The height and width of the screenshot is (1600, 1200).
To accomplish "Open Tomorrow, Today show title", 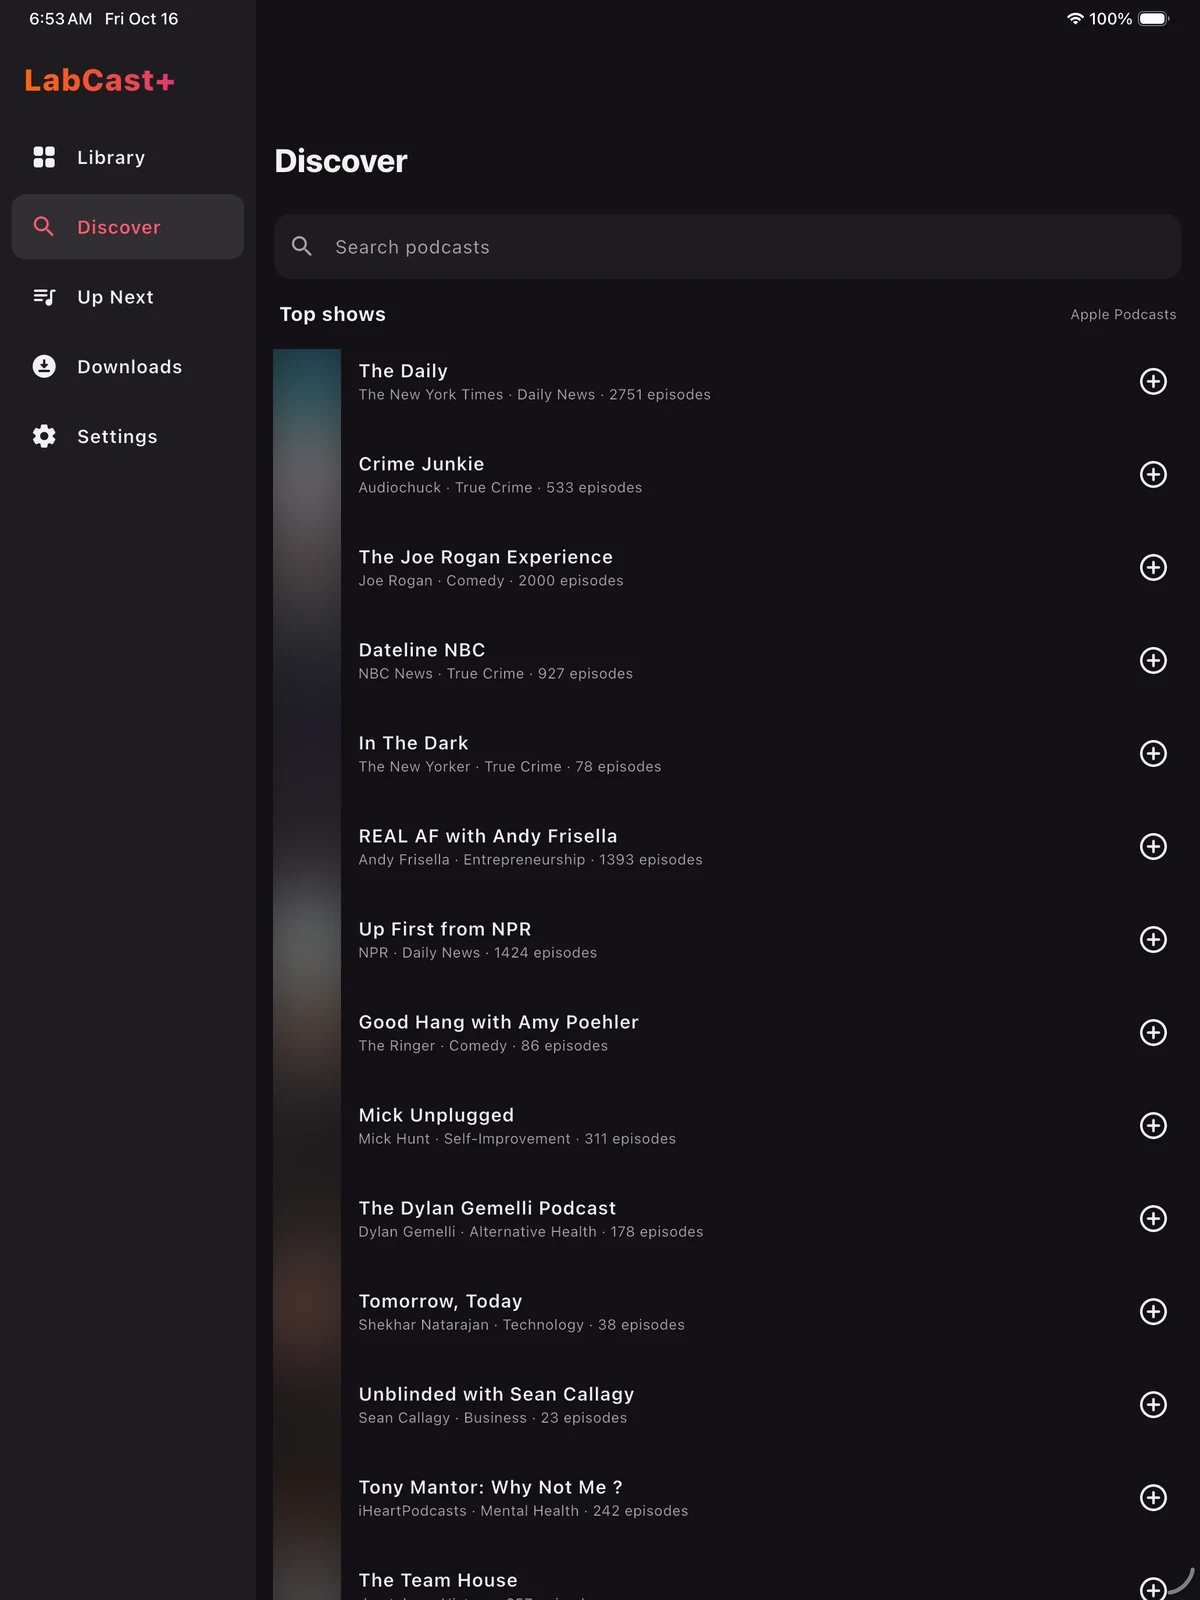I will [440, 1301].
